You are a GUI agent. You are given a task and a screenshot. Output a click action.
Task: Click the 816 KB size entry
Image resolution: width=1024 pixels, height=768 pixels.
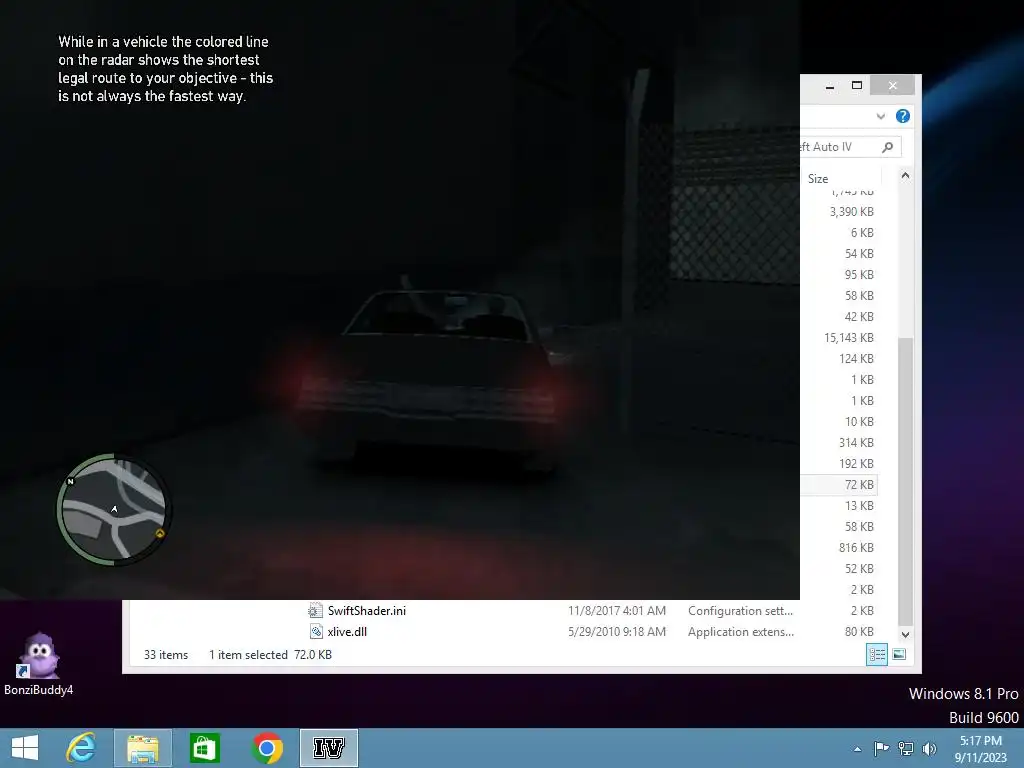coord(856,547)
